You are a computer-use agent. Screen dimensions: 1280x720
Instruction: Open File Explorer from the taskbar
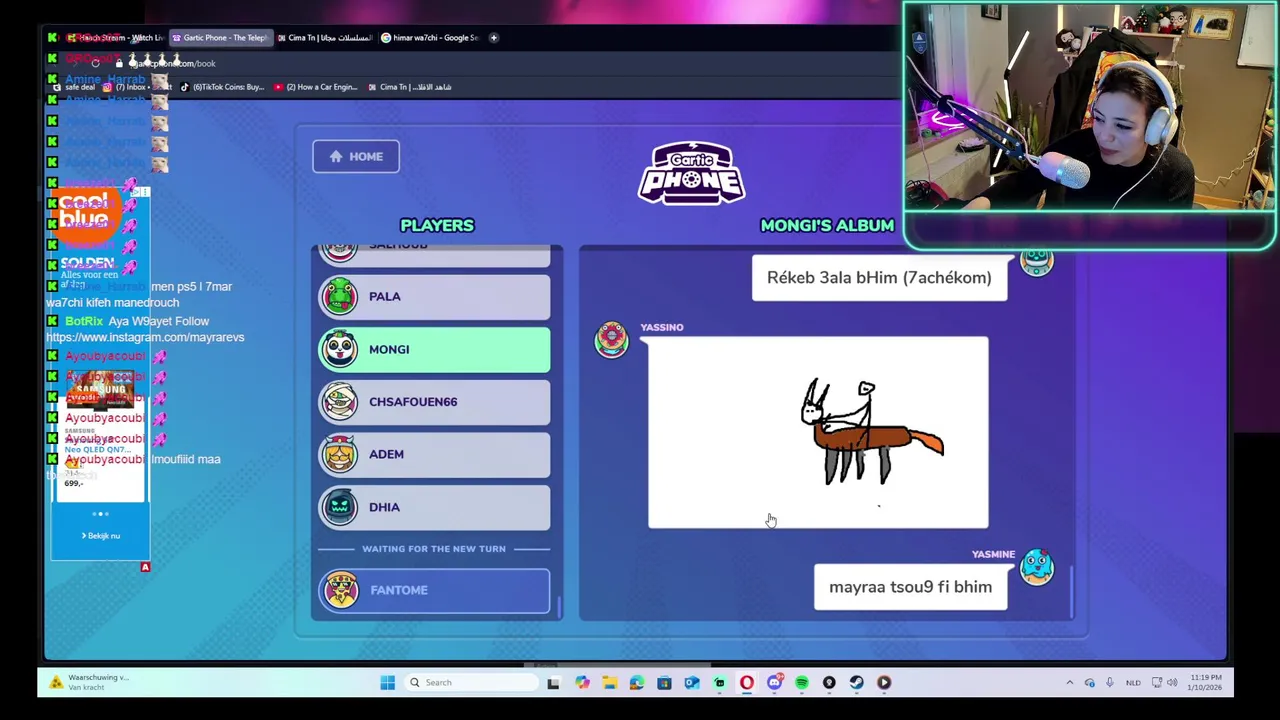click(609, 682)
